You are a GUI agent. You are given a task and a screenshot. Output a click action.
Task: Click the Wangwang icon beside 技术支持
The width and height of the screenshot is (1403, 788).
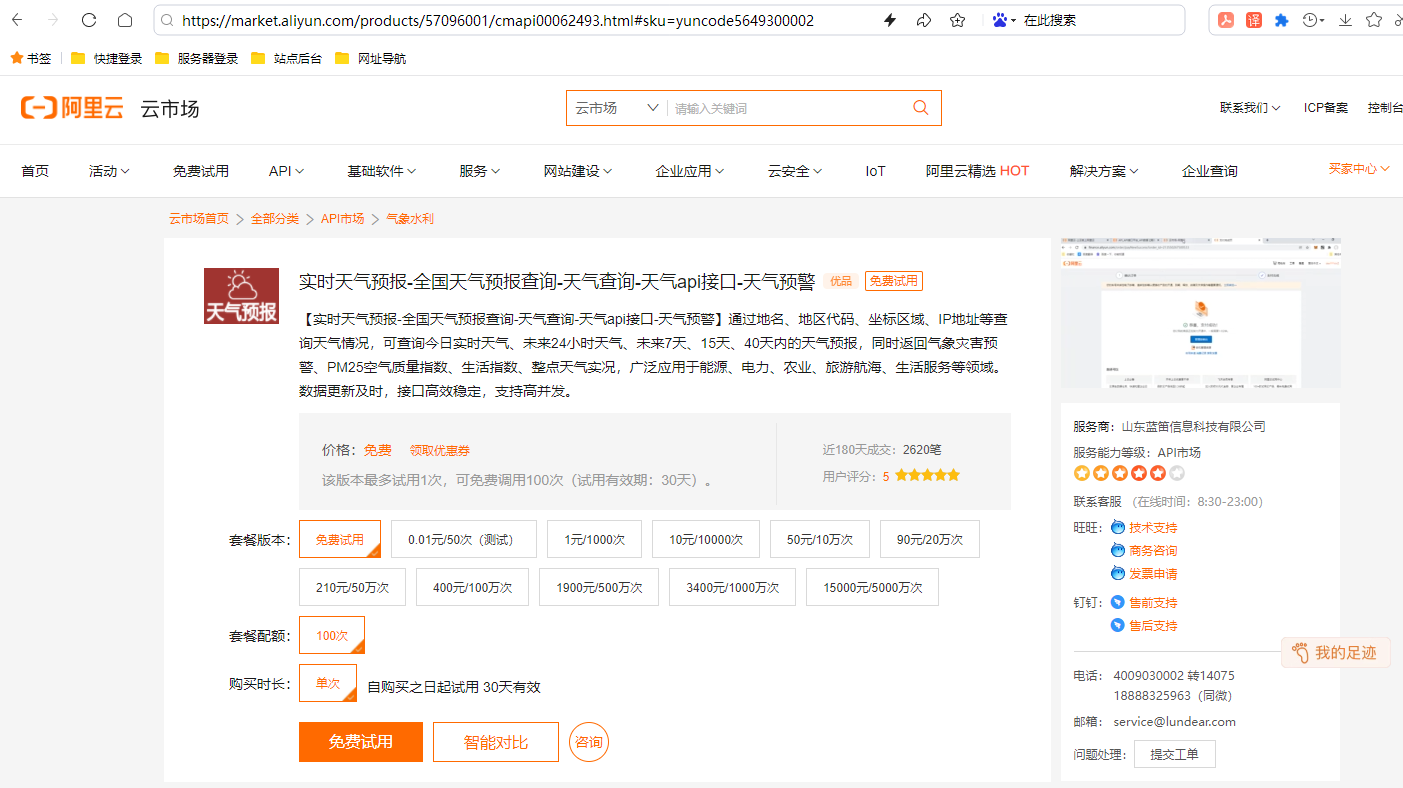coord(1117,527)
